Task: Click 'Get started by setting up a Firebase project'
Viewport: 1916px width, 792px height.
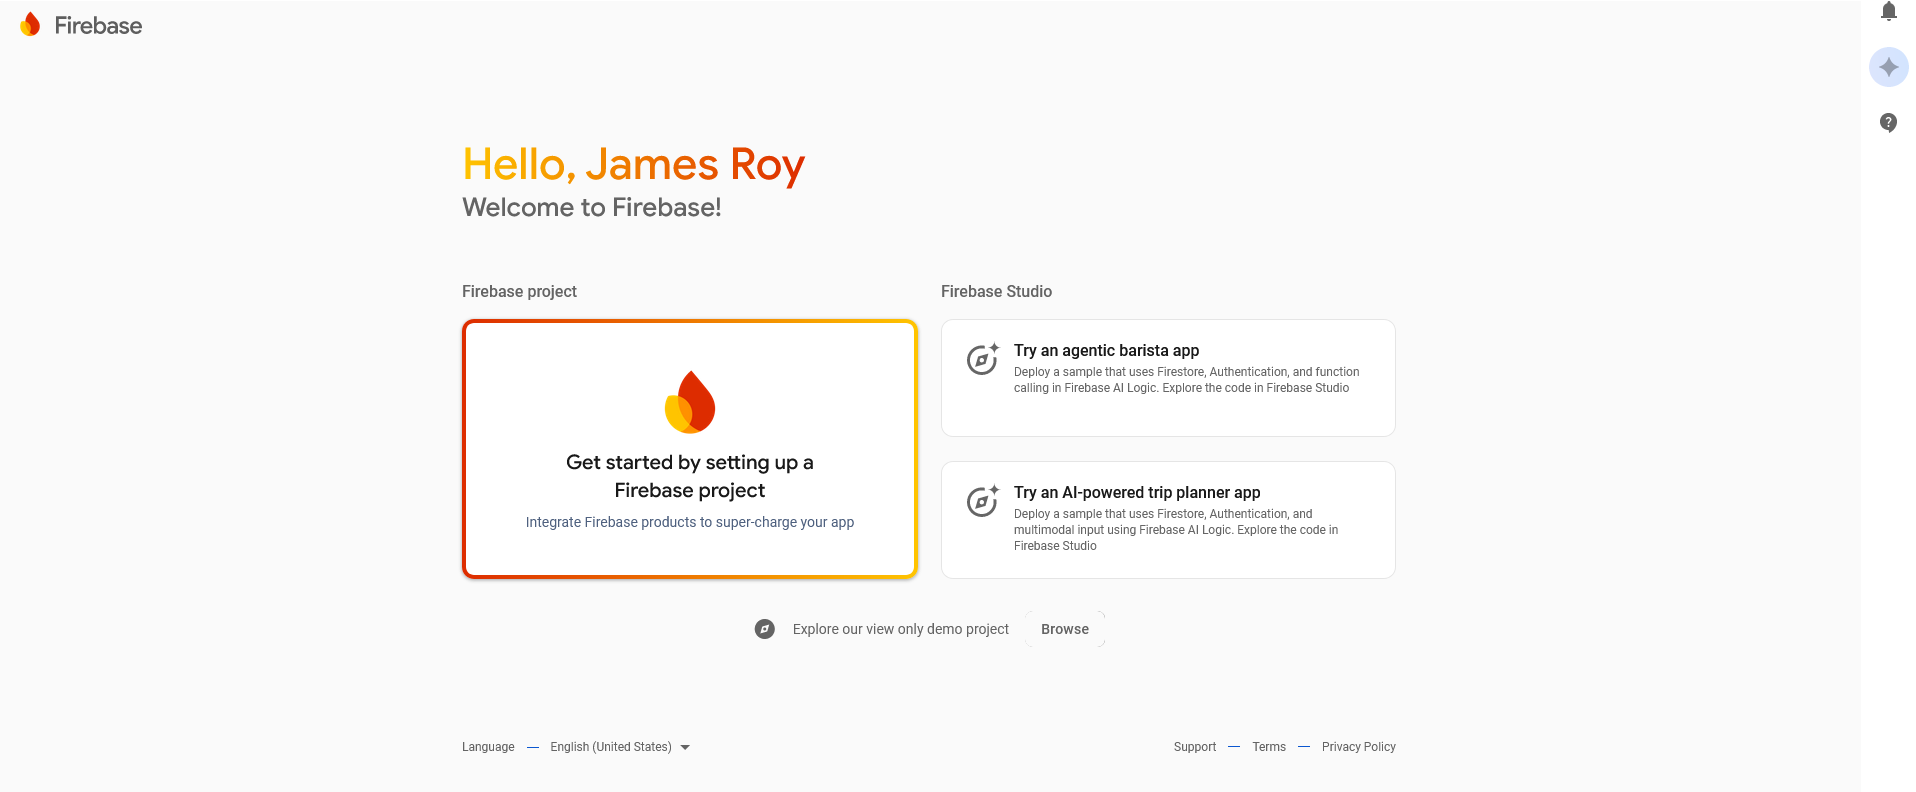Action: (690, 476)
